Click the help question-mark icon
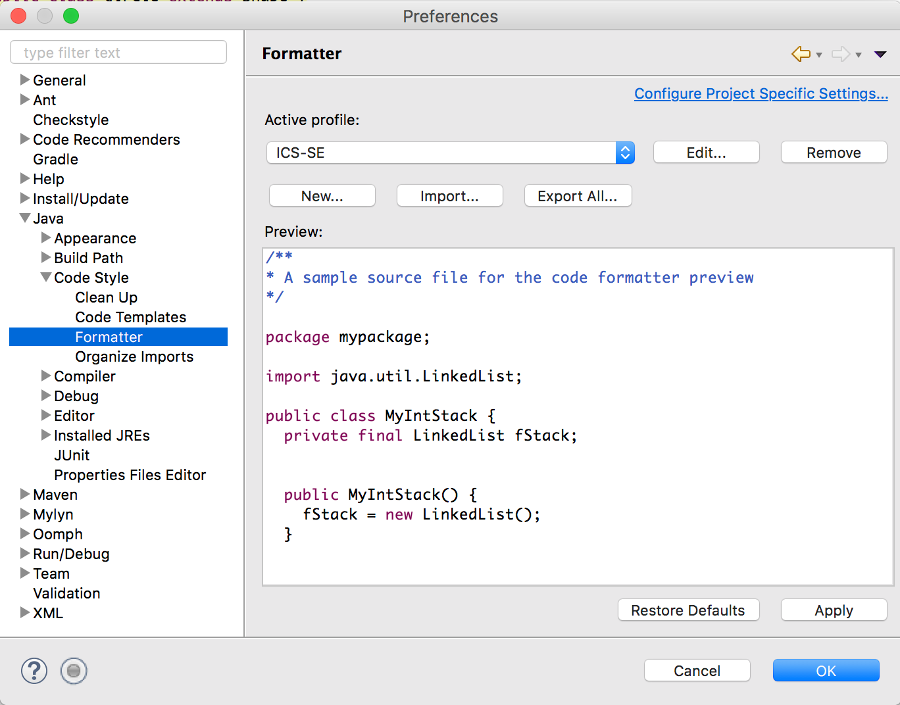Screen dimensions: 900x705 [x=34, y=670]
